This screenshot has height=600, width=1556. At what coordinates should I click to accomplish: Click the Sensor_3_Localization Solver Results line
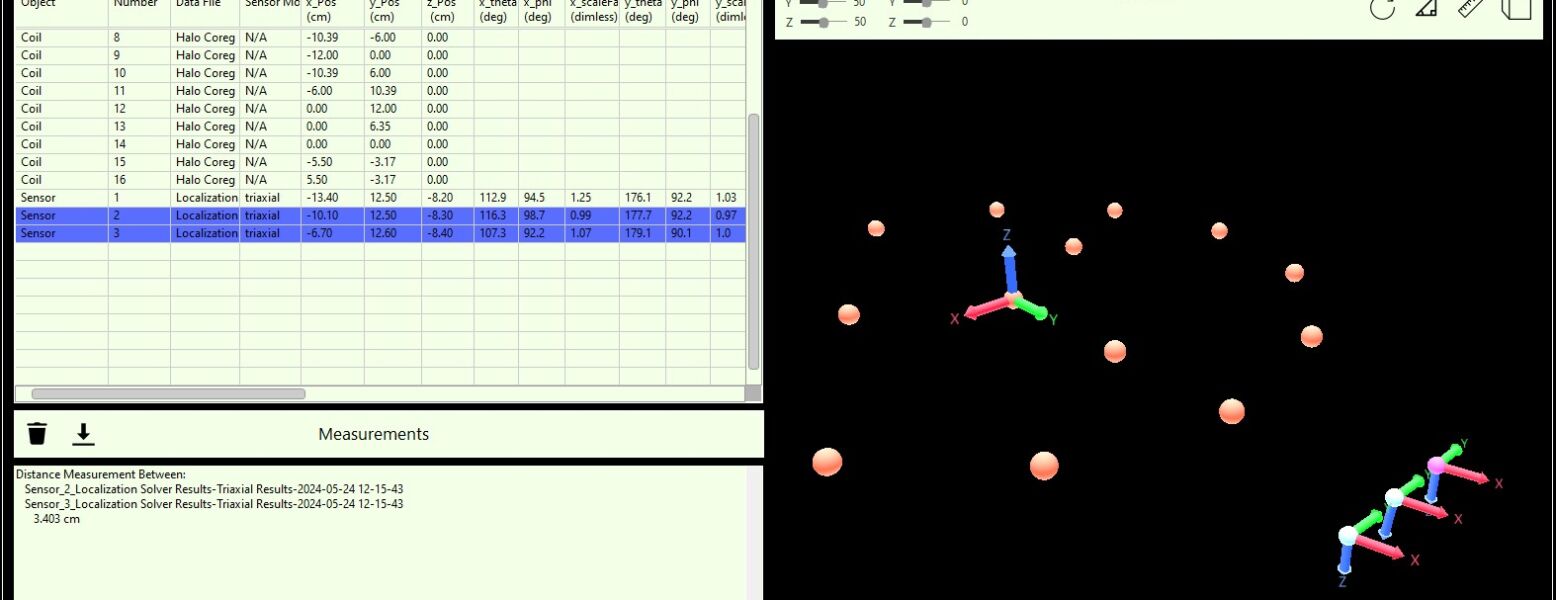point(214,504)
